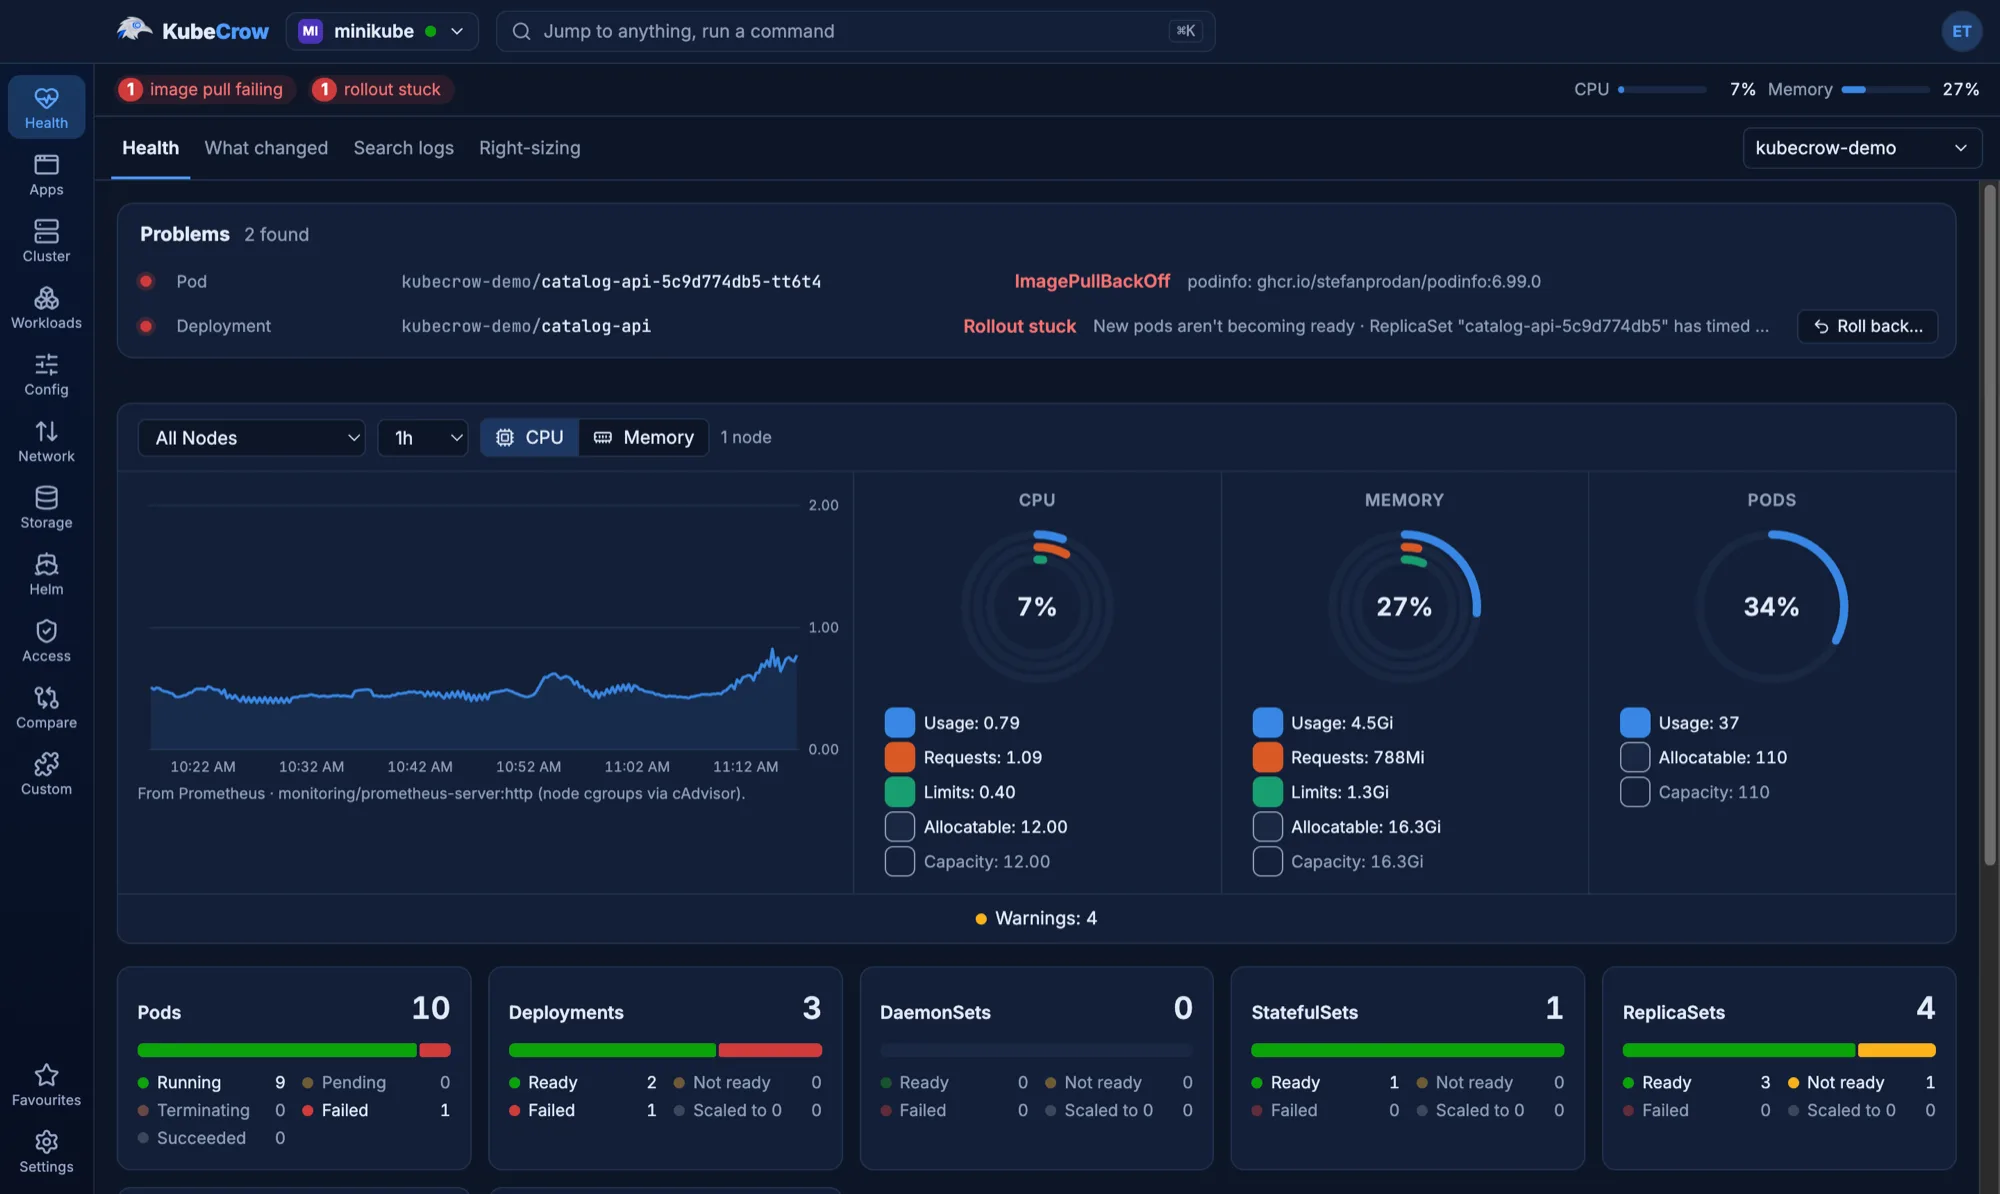Toggle CPU Usage series checkbox
This screenshot has height=1194, width=2000.
899,722
